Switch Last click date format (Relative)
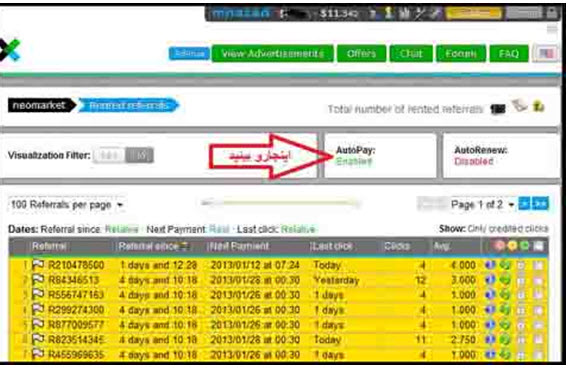The width and height of the screenshot is (571, 370). point(298,229)
